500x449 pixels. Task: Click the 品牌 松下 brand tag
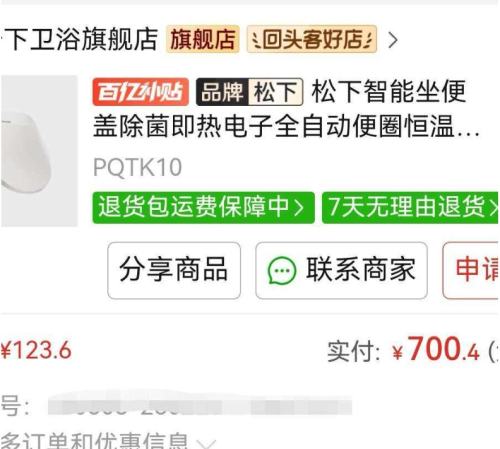click(x=249, y=92)
